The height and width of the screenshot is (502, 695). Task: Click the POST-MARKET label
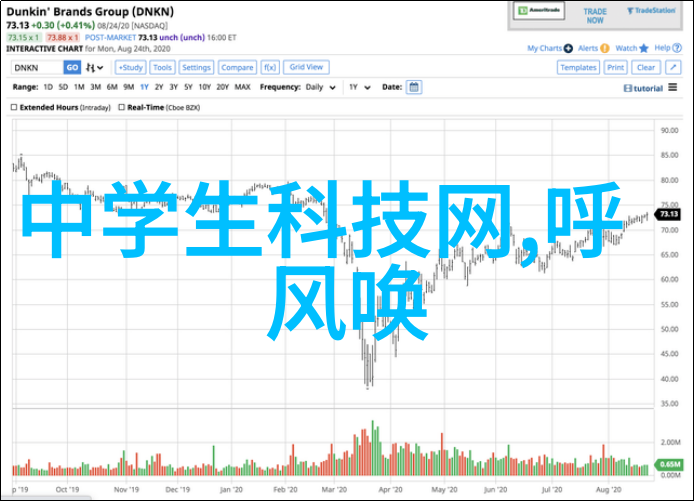[x=110, y=38]
